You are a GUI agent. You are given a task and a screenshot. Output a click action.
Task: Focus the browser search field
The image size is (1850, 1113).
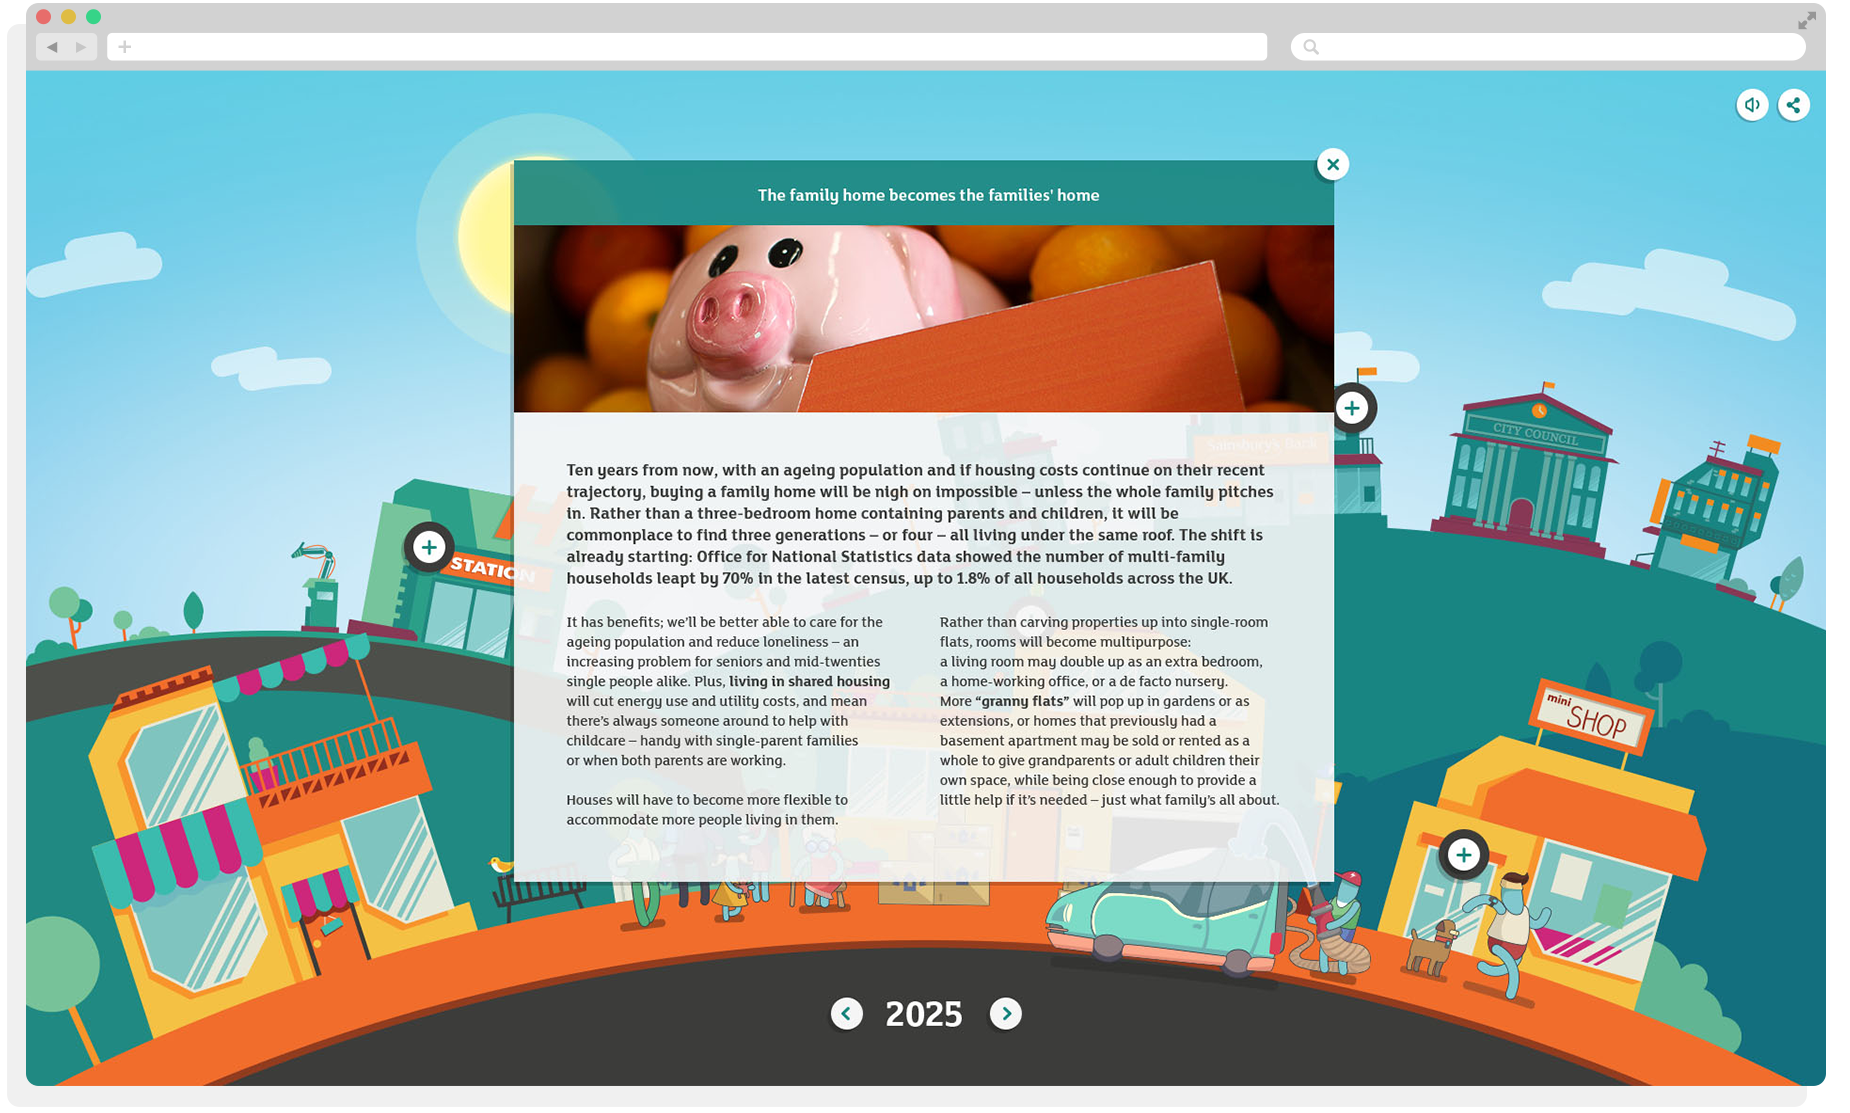coord(1548,47)
